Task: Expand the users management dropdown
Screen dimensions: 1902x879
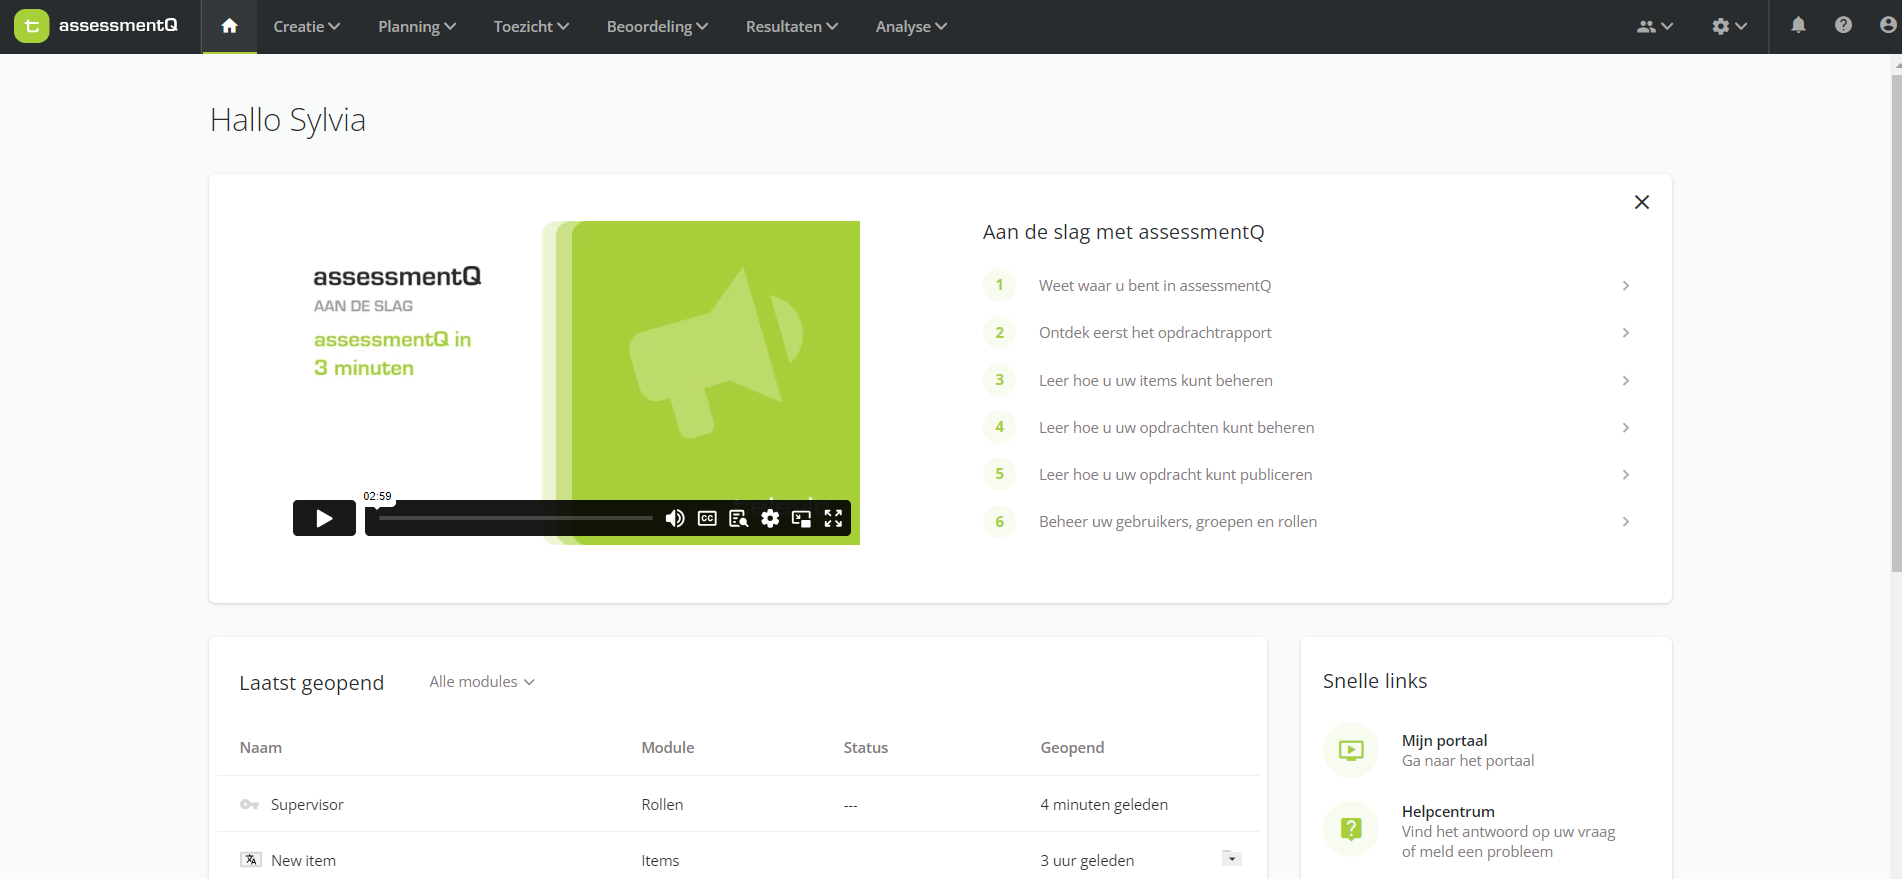Action: coord(1654,27)
